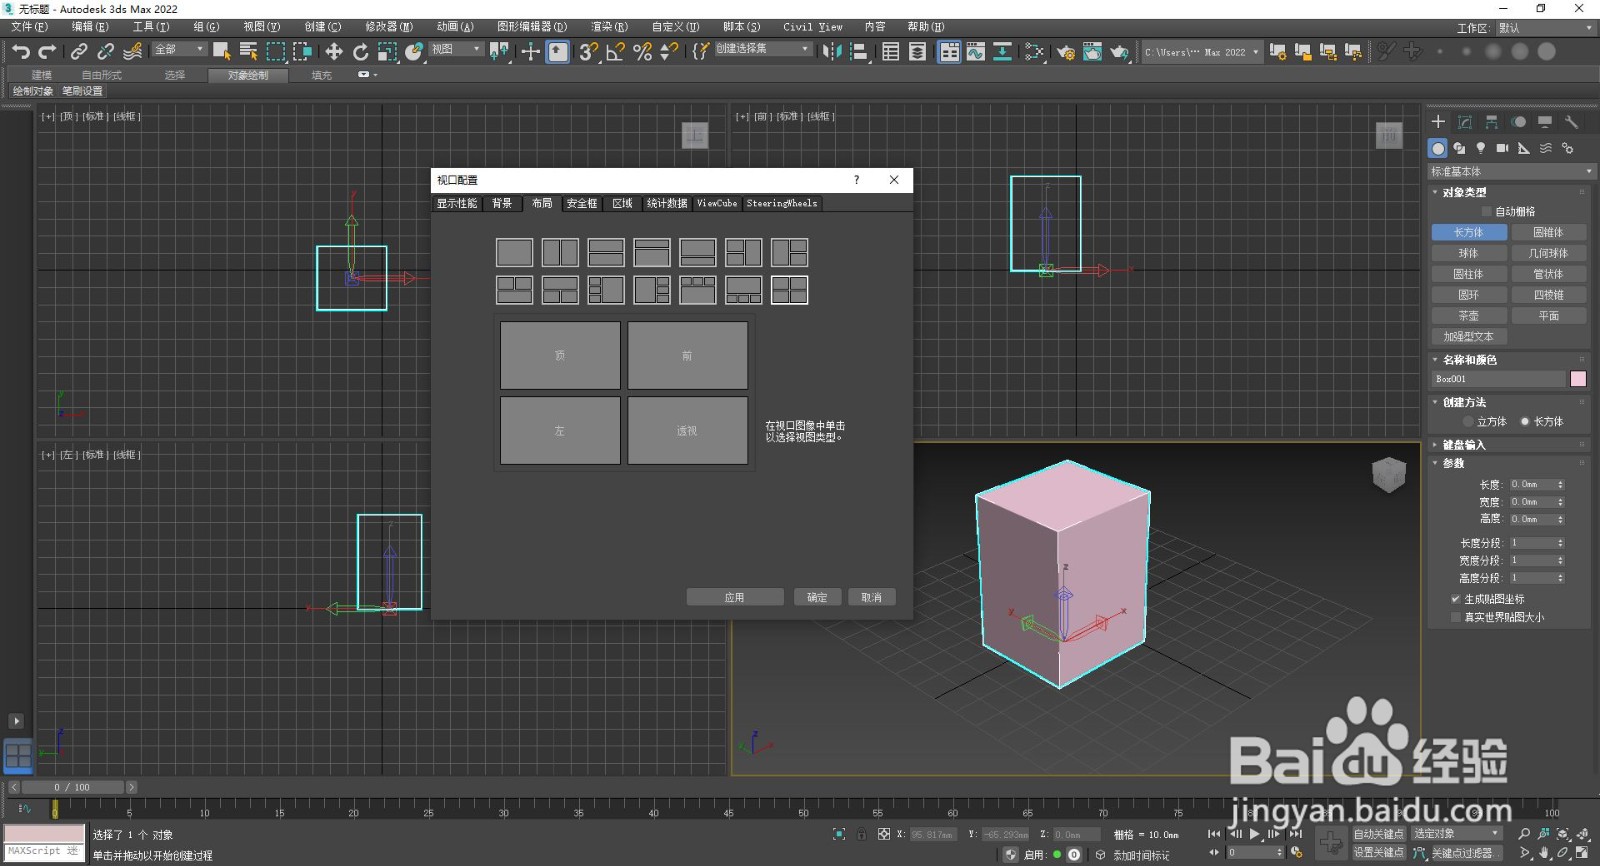The height and width of the screenshot is (866, 1600).
Task: Check the 真实世界贴图大小 option
Action: pyautogui.click(x=1456, y=617)
